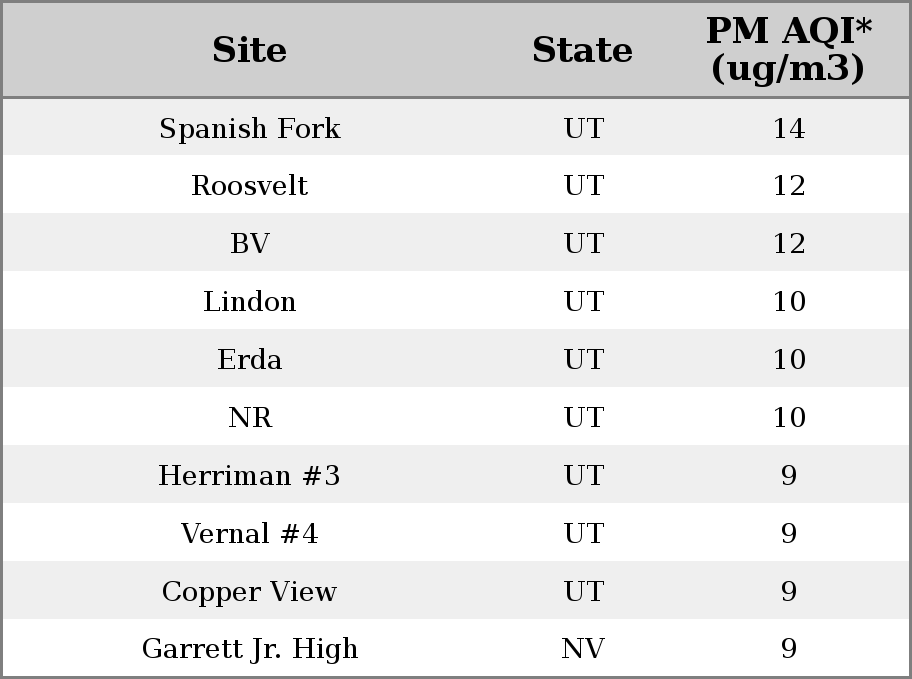The image size is (912, 679).
Task: Select the UT cell for Copper View
Action: click(x=584, y=591)
